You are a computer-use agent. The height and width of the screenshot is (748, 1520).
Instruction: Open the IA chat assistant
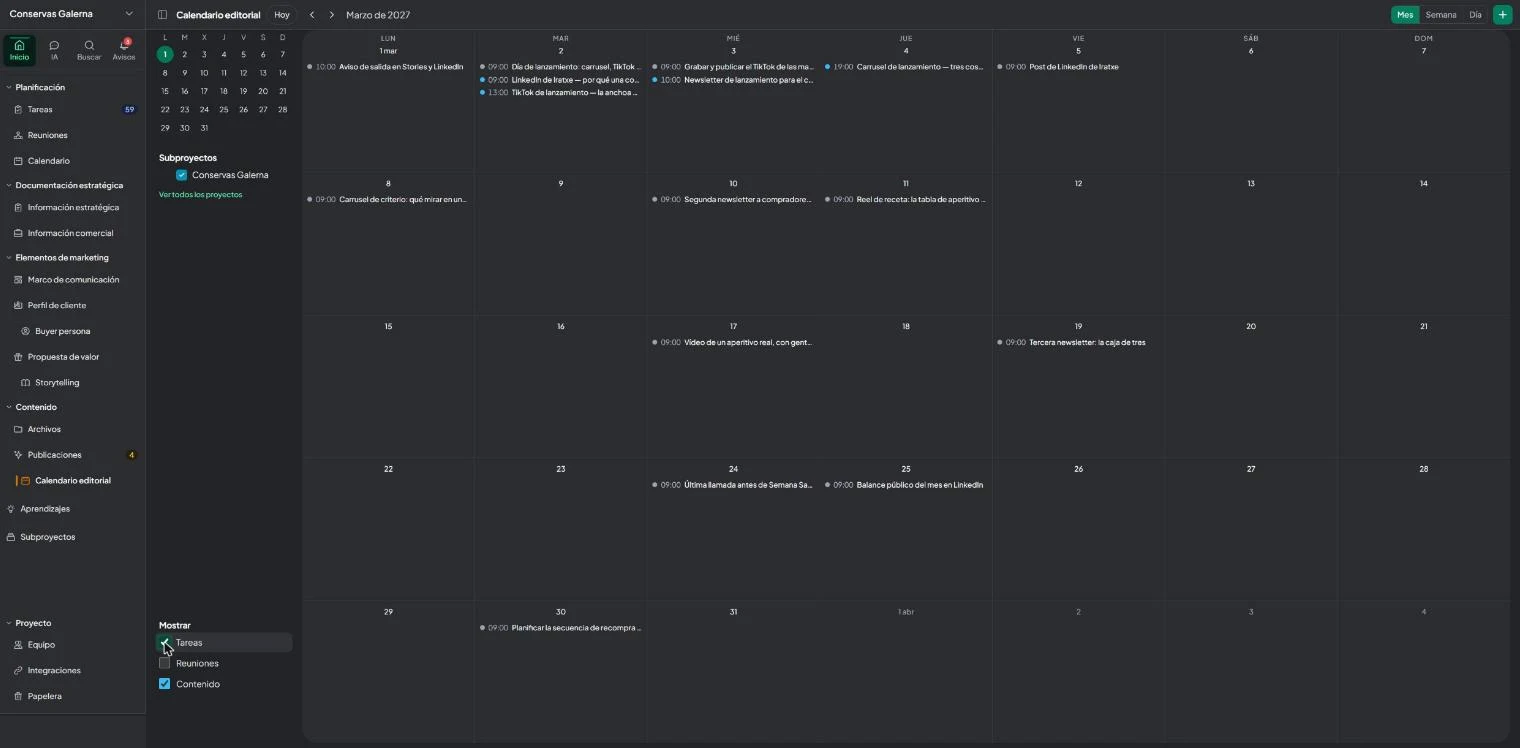point(54,50)
